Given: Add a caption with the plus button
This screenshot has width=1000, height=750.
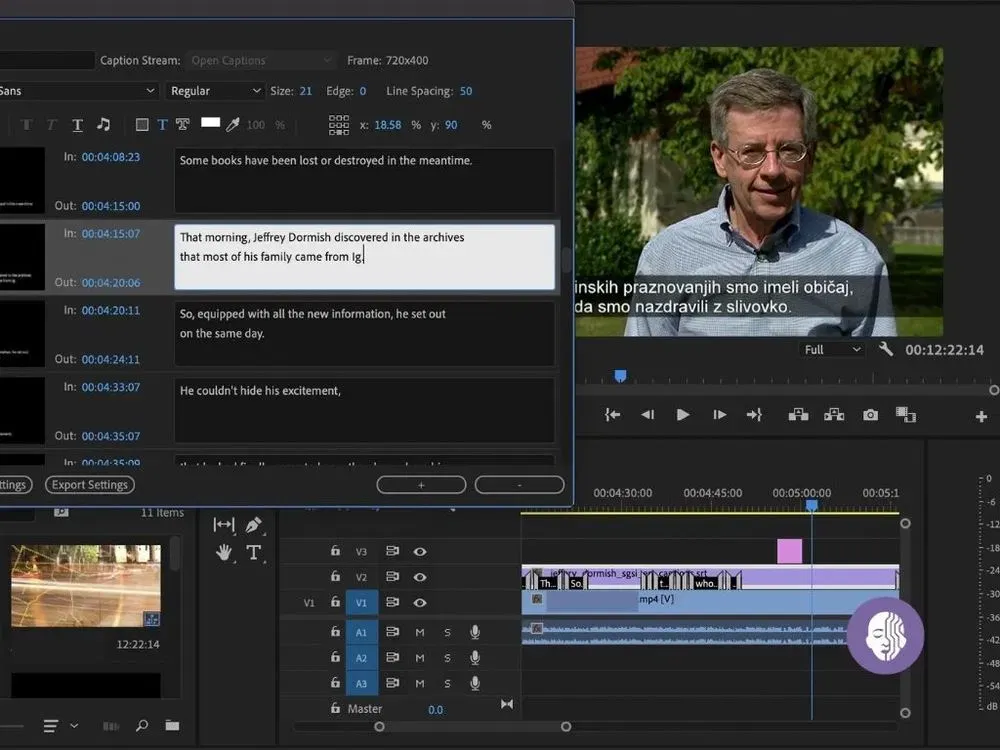Looking at the screenshot, I should [421, 485].
